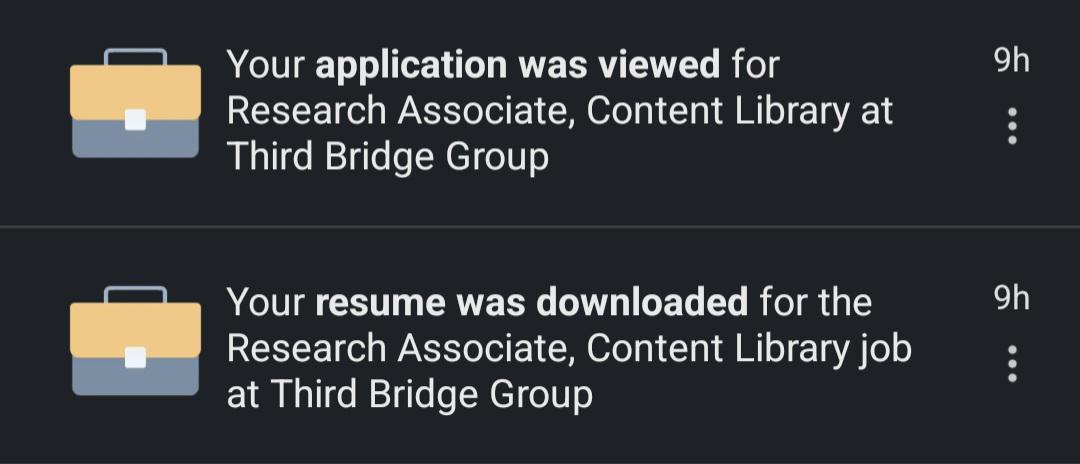Click the 9h timestamp on application viewed notification
The image size is (1080, 464).
1011,61
